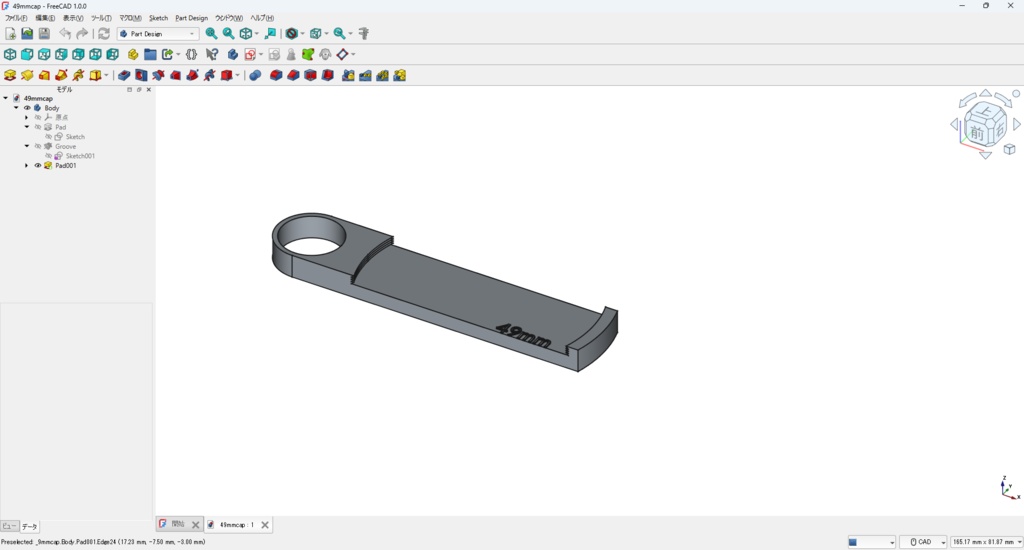Image resolution: width=1024 pixels, height=550 pixels.
Task: Activate the What's This help pointer
Action: [212, 54]
